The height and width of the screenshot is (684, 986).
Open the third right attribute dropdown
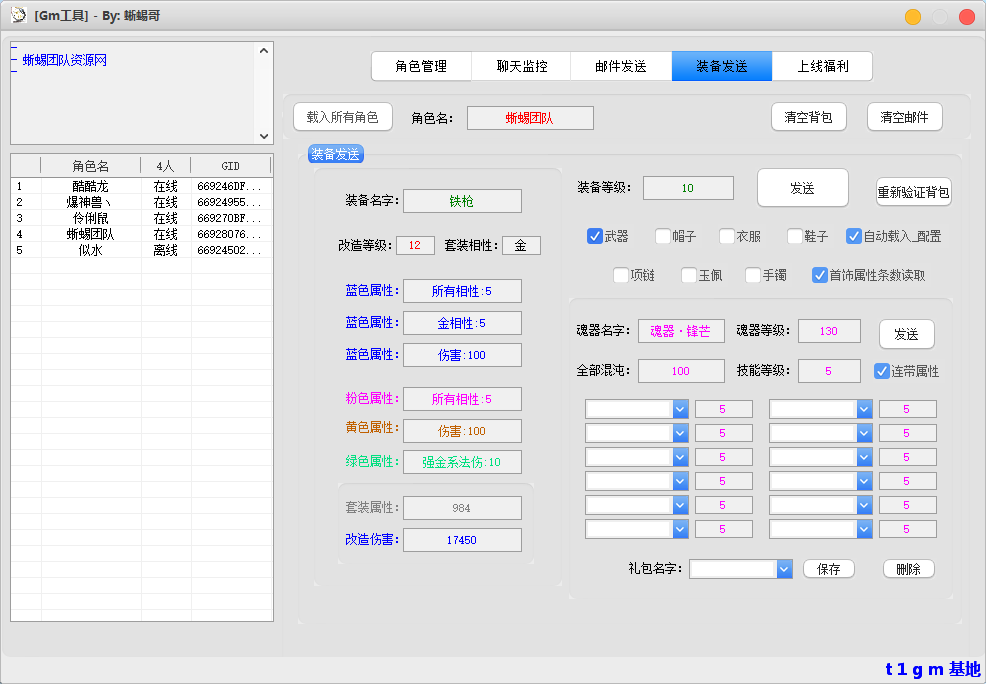864,457
